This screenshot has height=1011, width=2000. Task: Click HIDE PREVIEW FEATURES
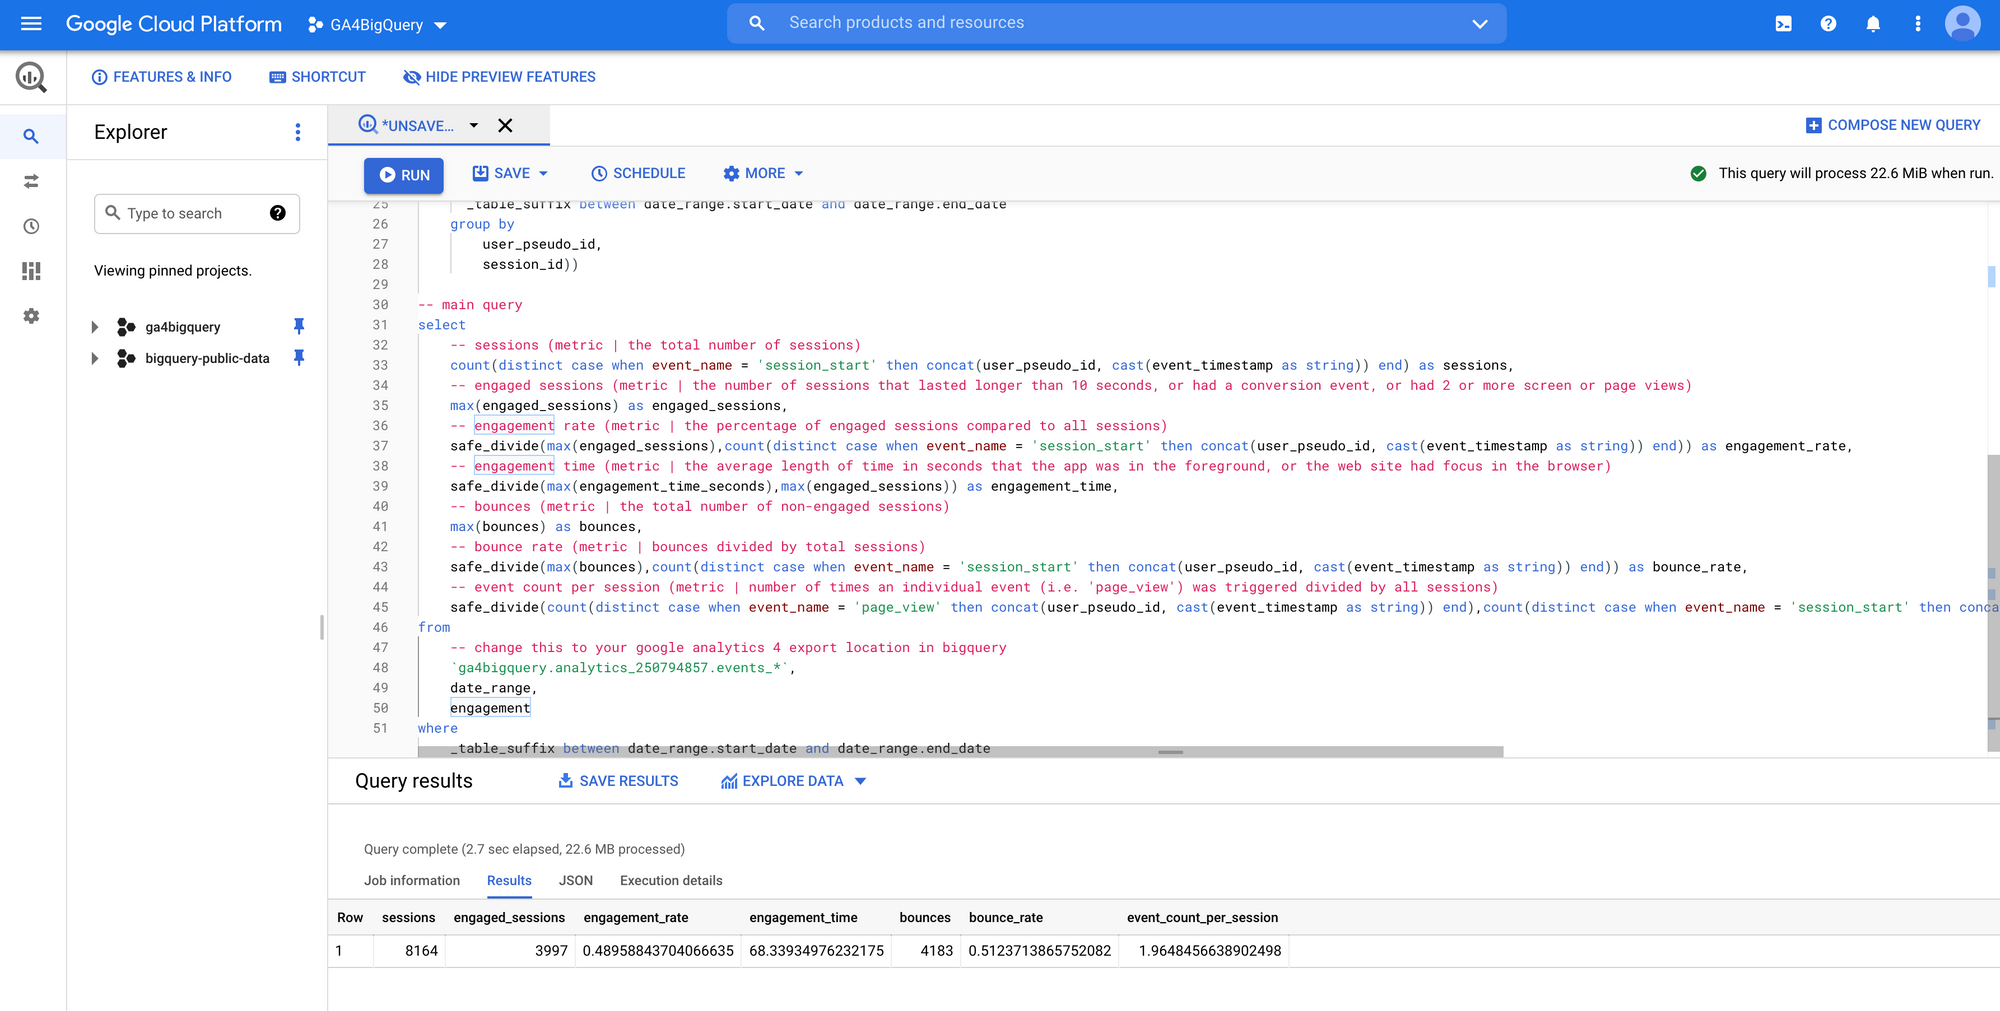[x=499, y=77]
